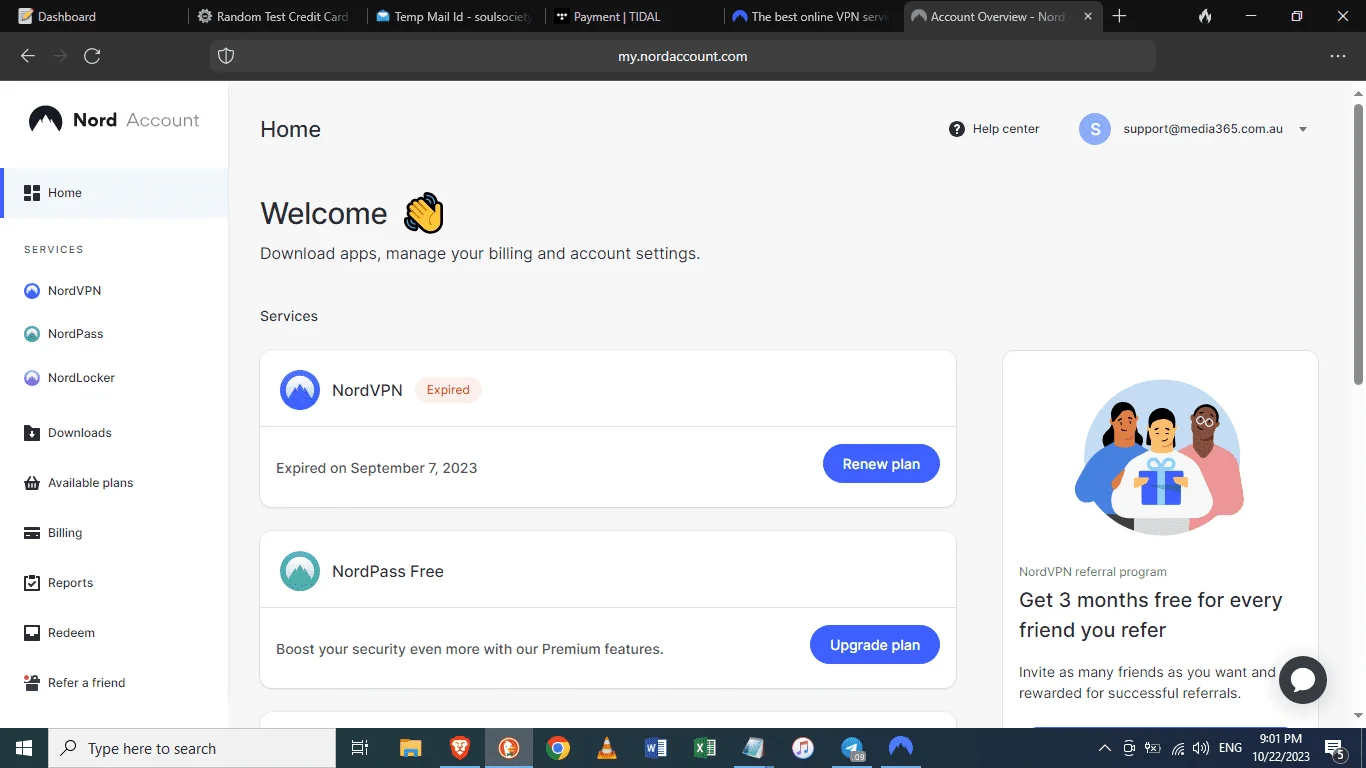Go back to the previous page
The width and height of the screenshot is (1366, 768).
click(28, 56)
